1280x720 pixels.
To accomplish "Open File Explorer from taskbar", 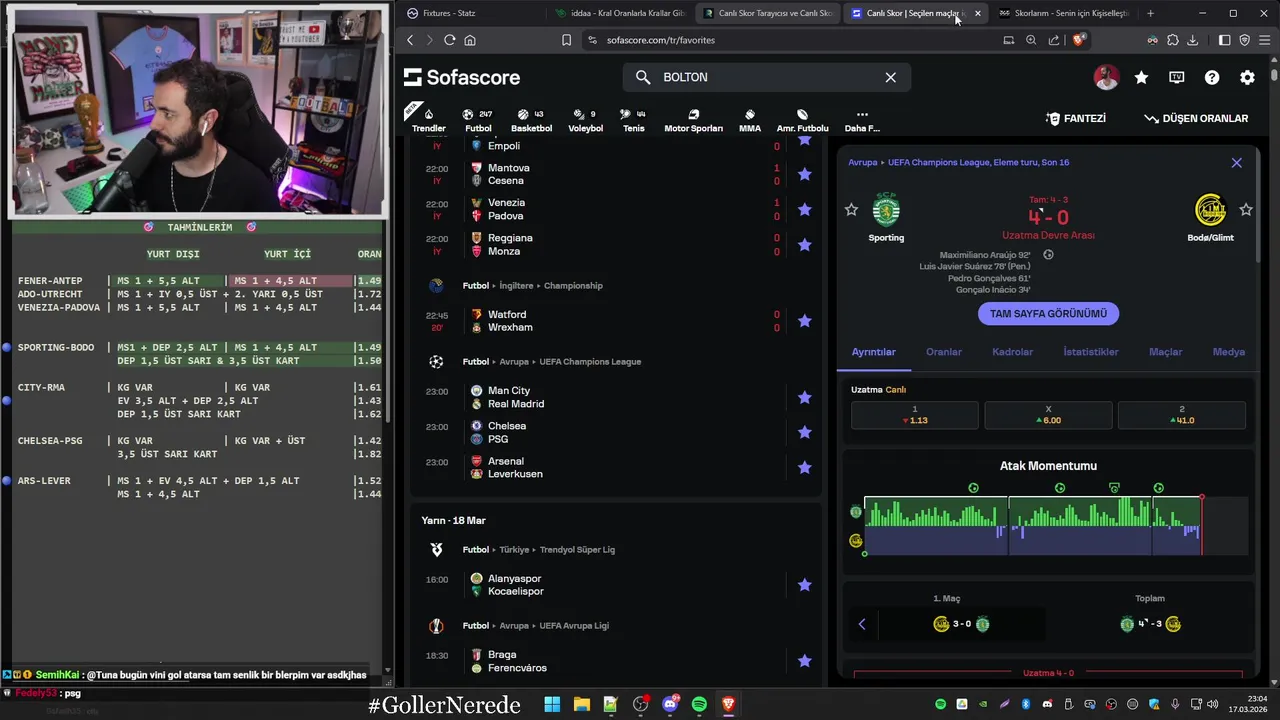I will [581, 704].
